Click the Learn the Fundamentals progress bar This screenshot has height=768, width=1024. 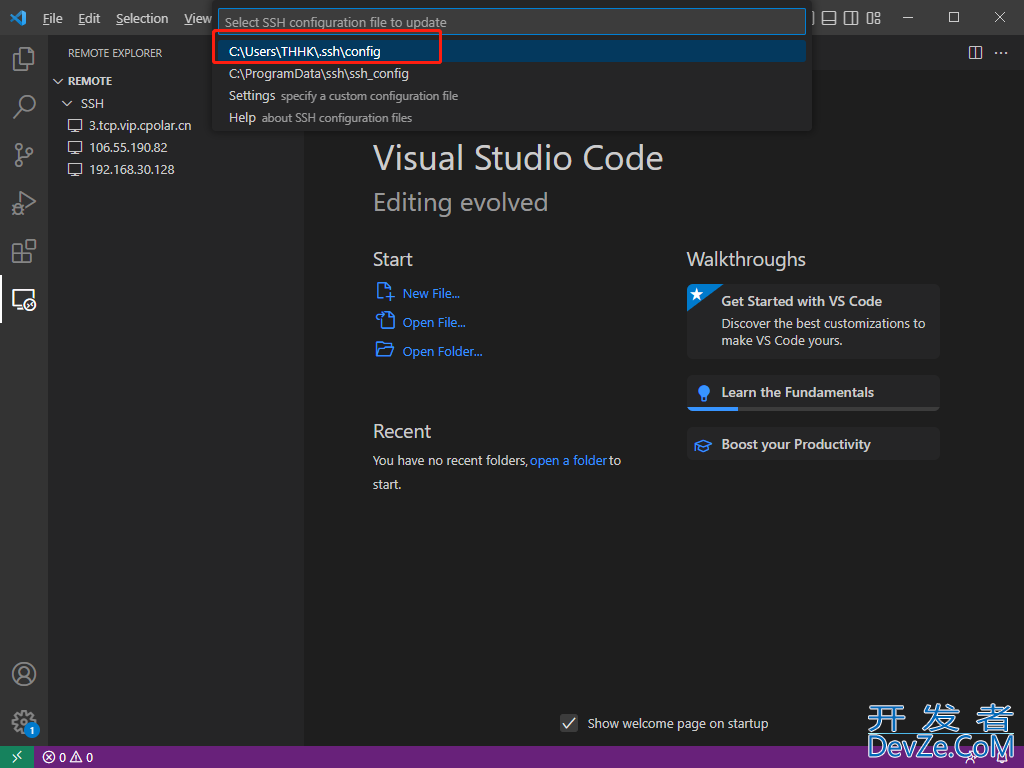[813, 409]
